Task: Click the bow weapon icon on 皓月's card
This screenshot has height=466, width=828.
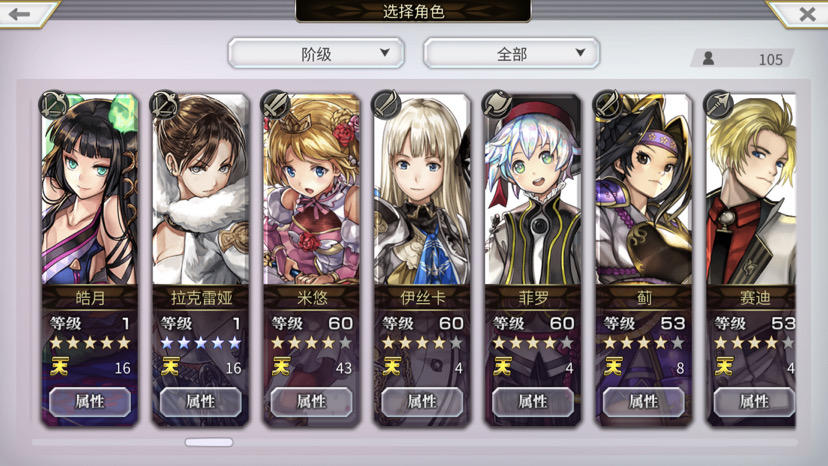Action: click(53, 104)
